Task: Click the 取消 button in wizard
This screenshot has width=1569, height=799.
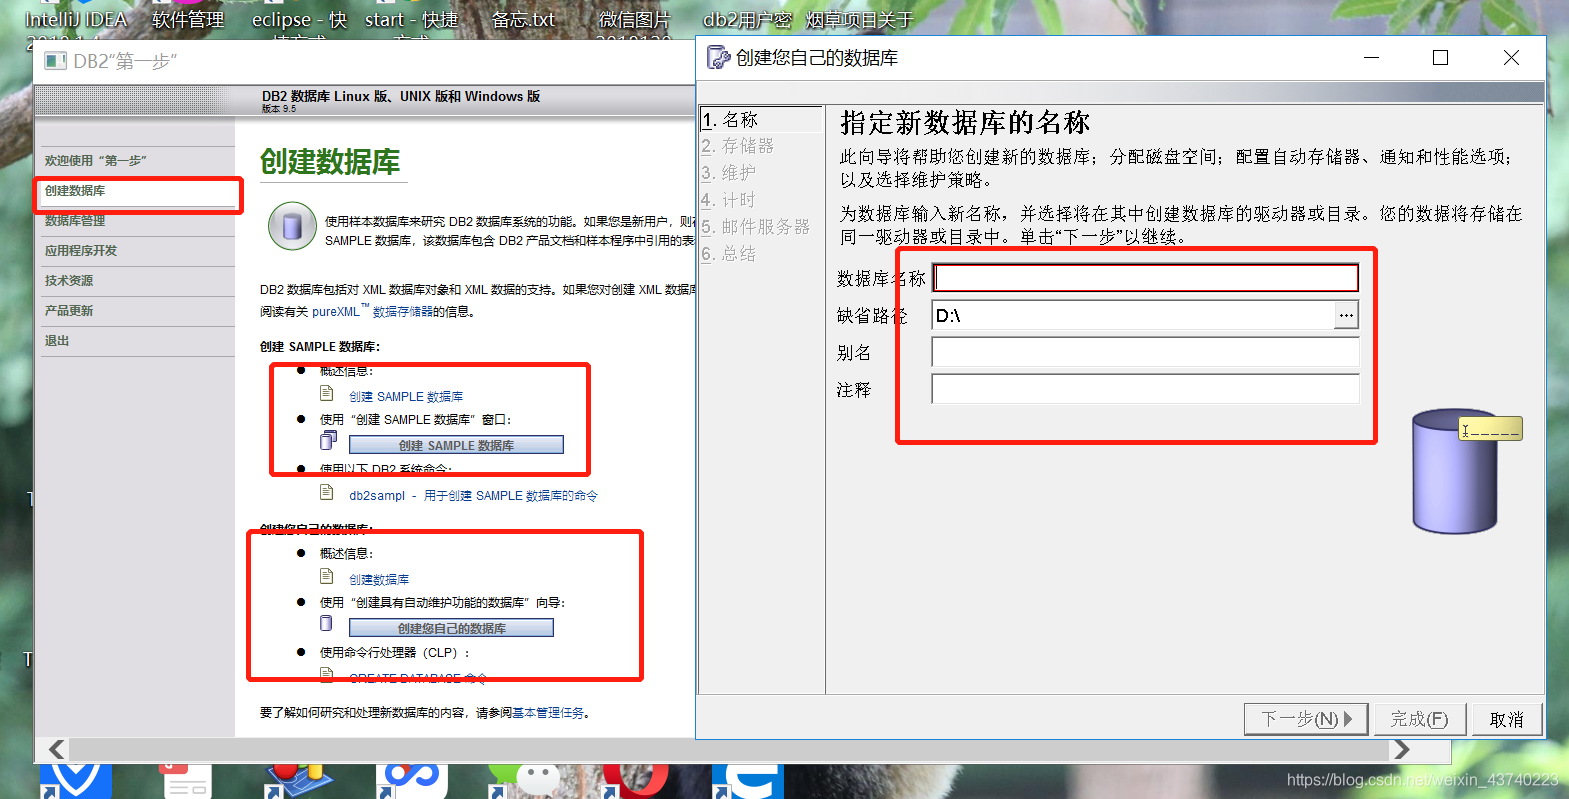Action: (1506, 719)
